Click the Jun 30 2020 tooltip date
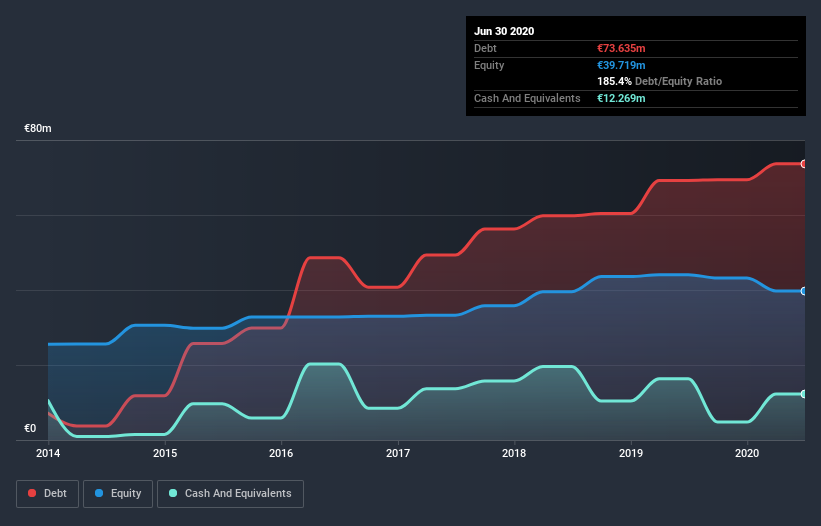 [504, 31]
